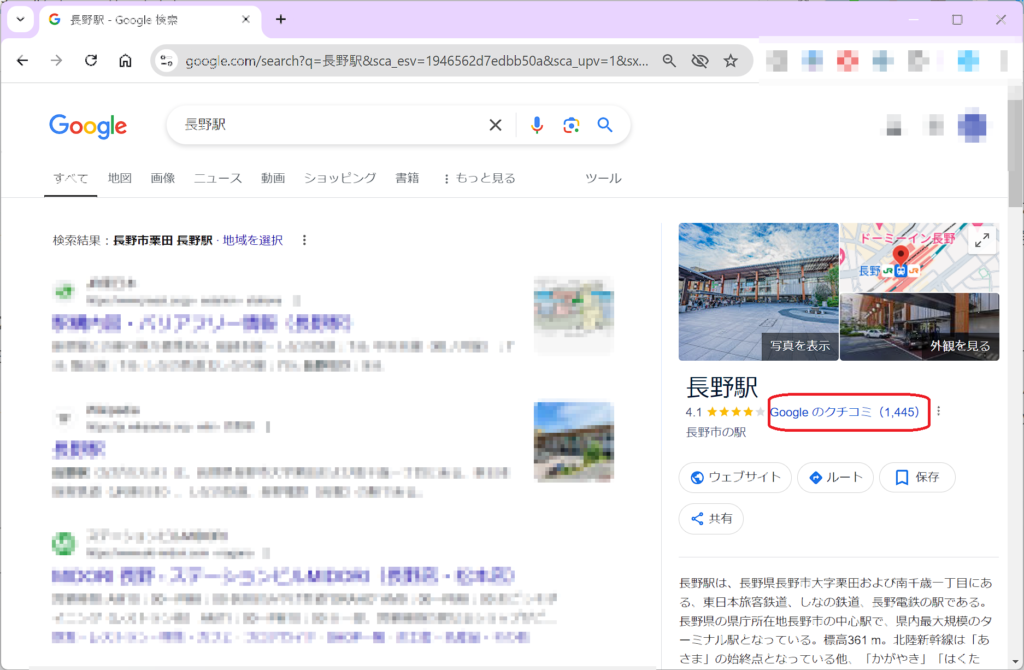Select the すべて results tab
This screenshot has height=670, width=1024.
tap(71, 178)
